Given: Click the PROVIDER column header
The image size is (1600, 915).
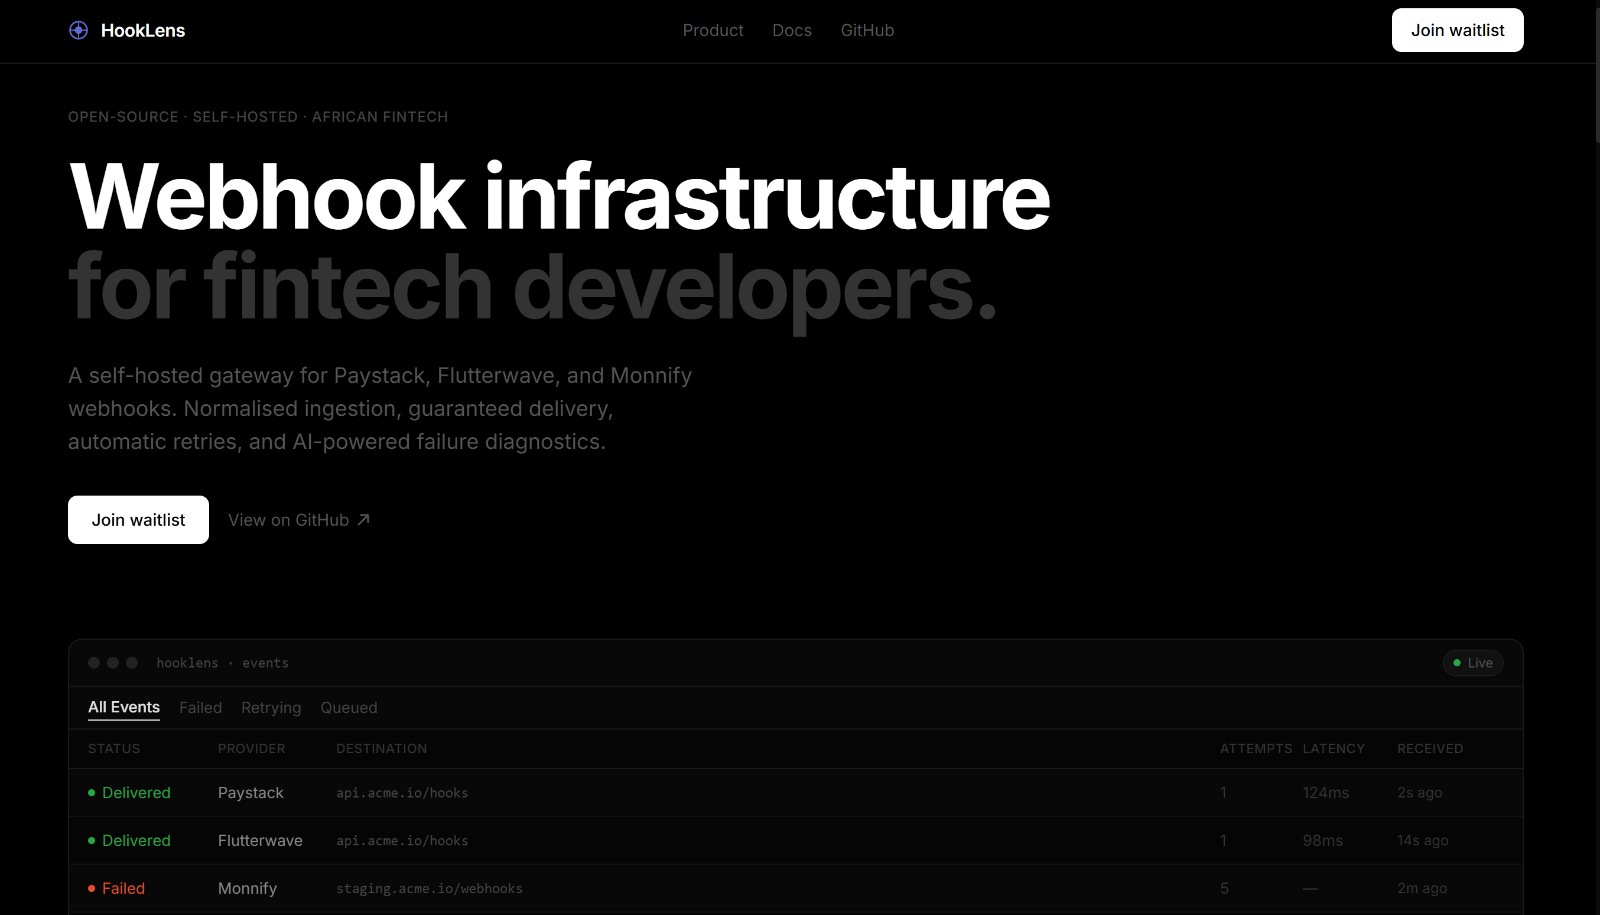Looking at the screenshot, I should click(x=252, y=748).
